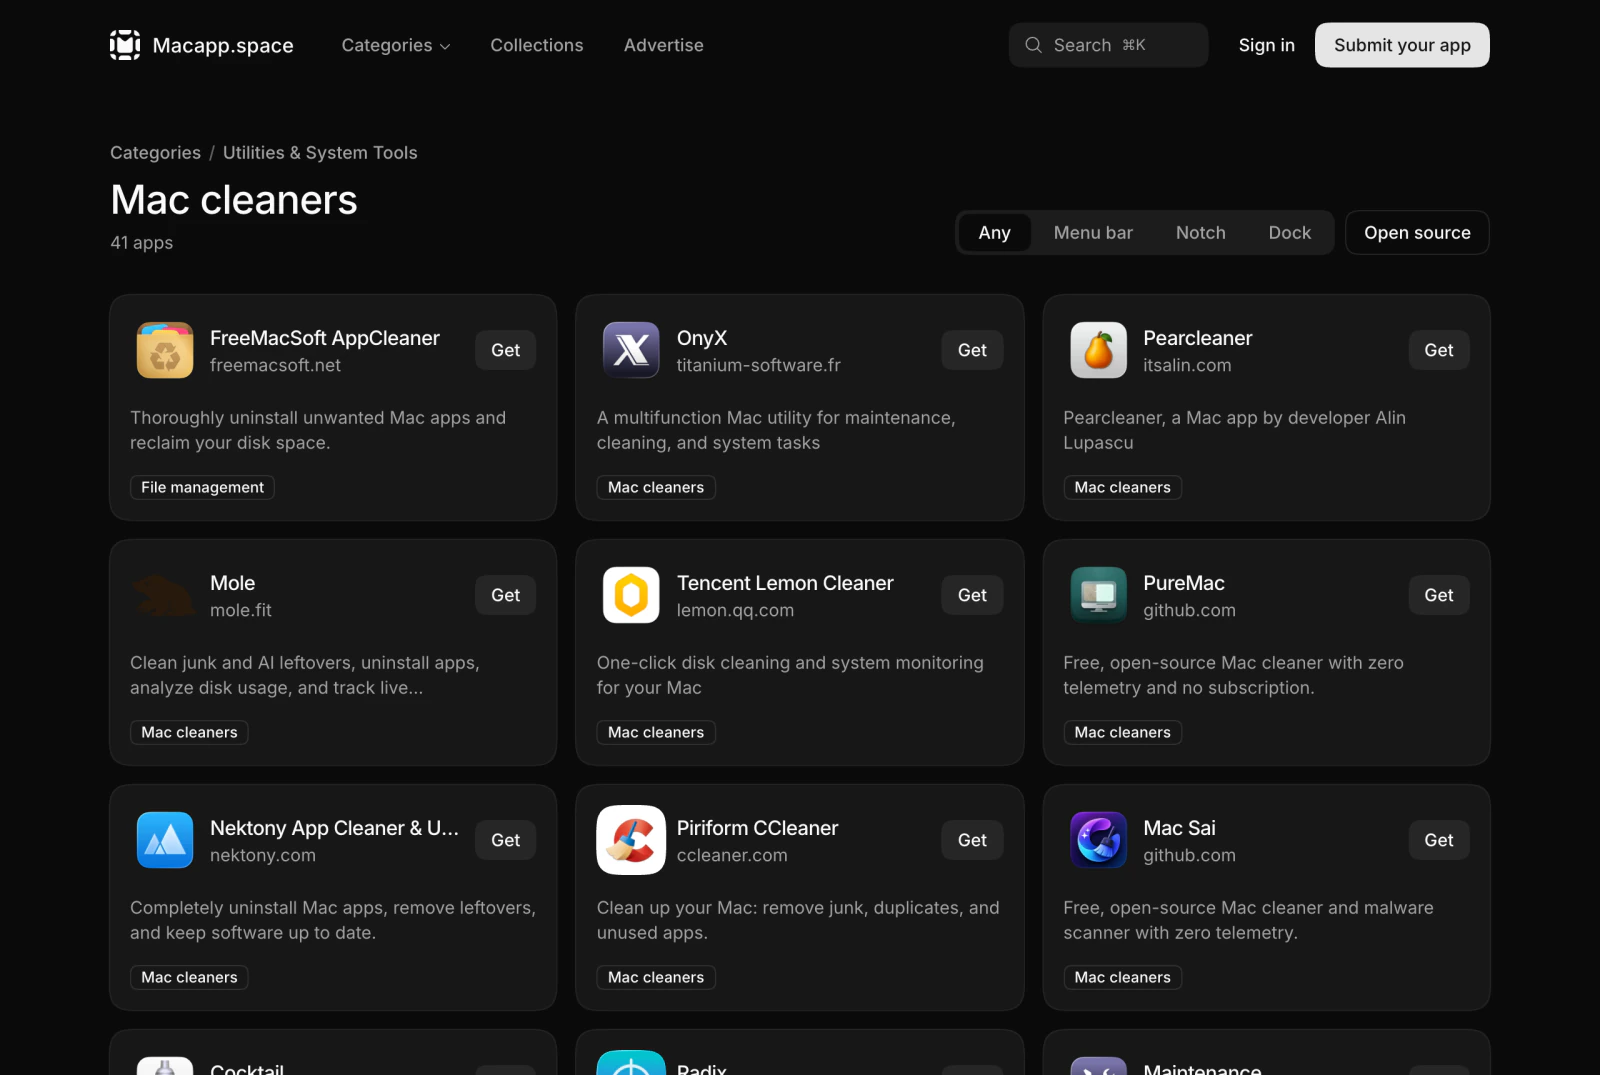
Task: Open Nektony App Cleaner app icon
Action: pos(165,840)
